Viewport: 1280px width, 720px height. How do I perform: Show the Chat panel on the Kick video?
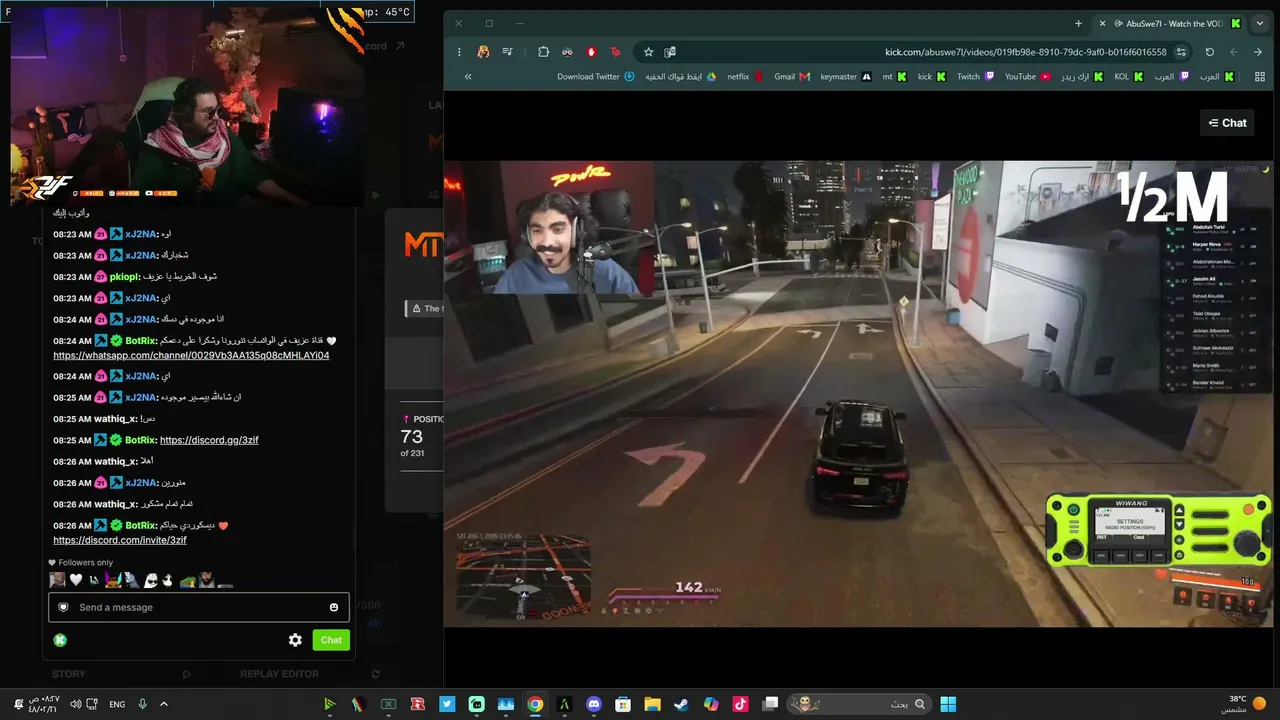(1227, 123)
